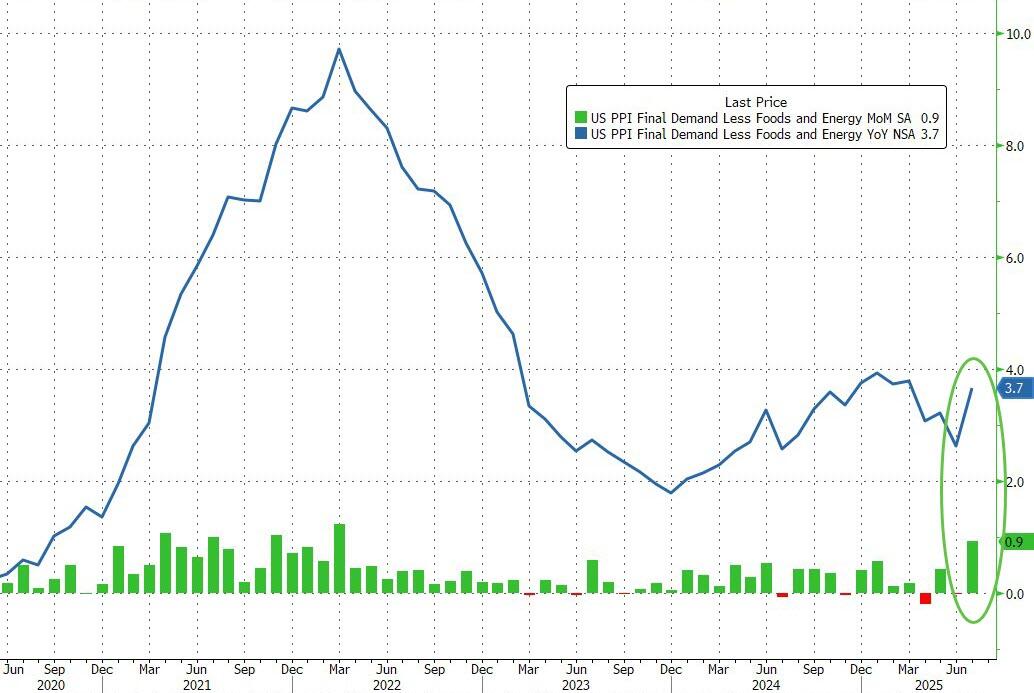Click the final green bar inside the ellipse
1034x693 pixels.
pos(972,567)
